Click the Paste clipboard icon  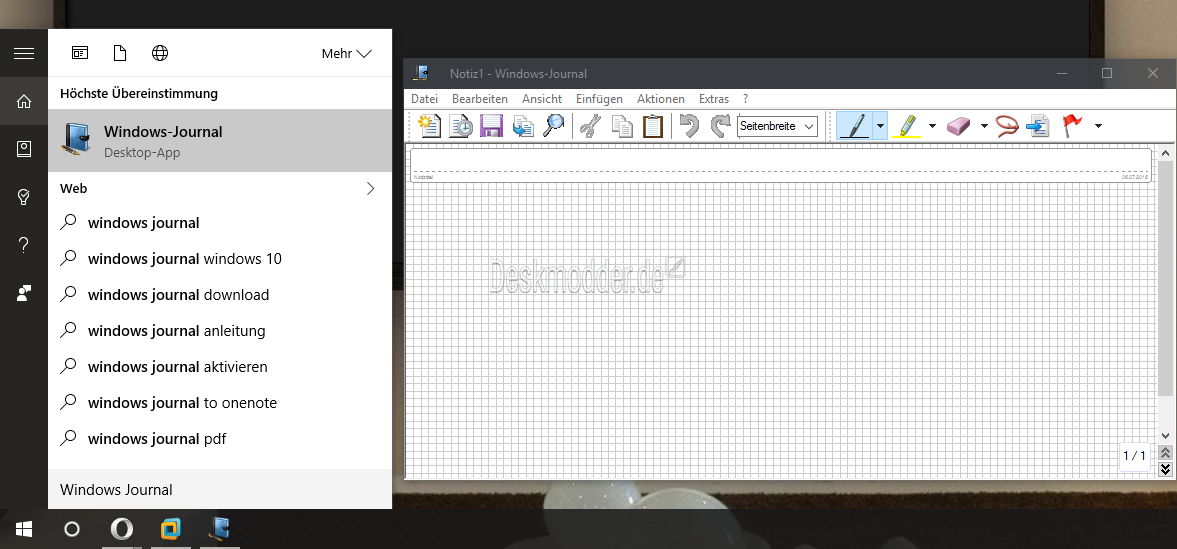[x=653, y=126]
